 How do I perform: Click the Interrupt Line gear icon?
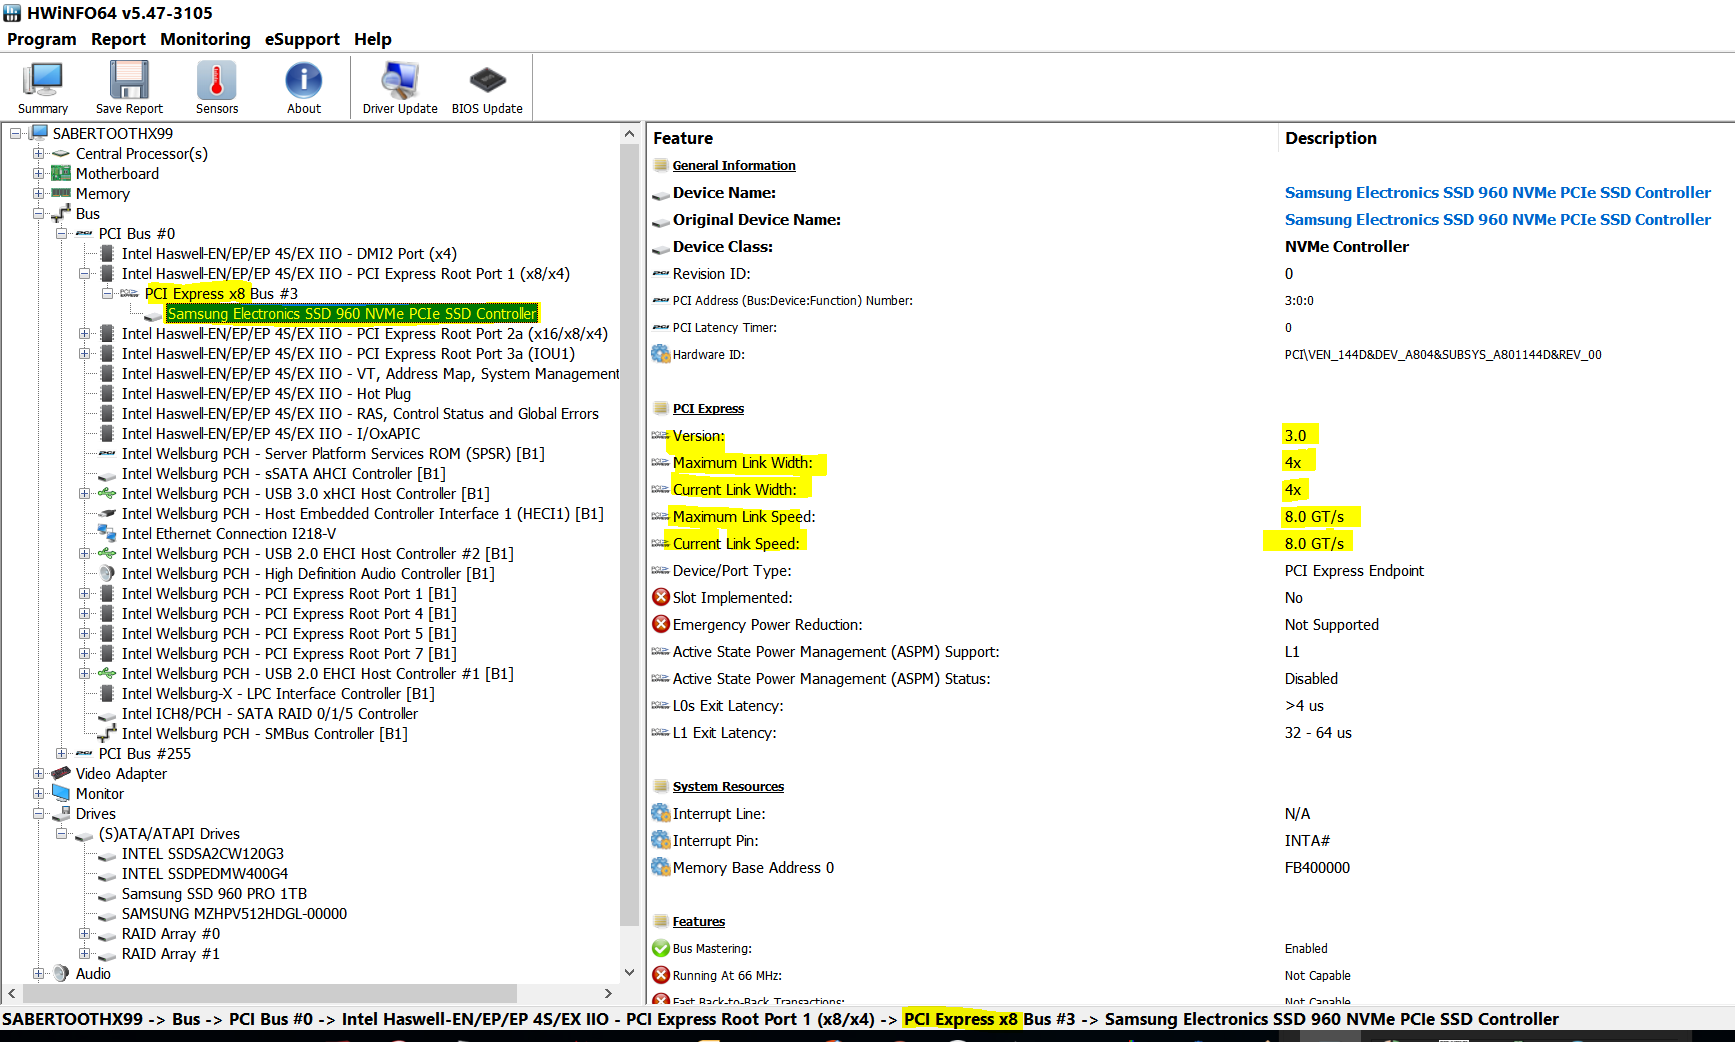pos(661,813)
